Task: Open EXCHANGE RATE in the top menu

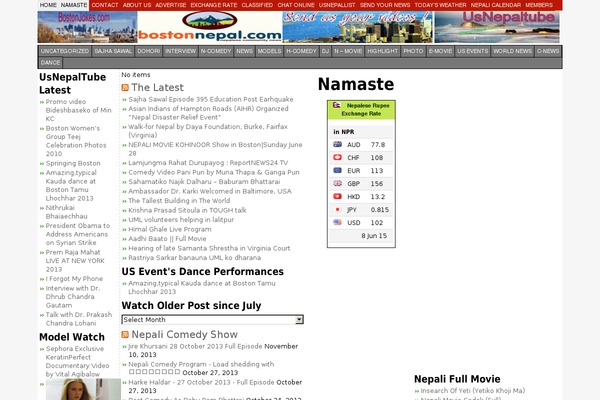Action: pyautogui.click(x=214, y=5)
